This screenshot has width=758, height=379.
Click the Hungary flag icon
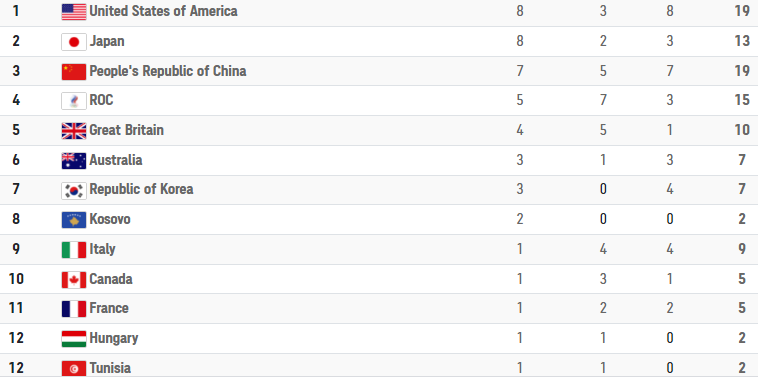point(73,339)
